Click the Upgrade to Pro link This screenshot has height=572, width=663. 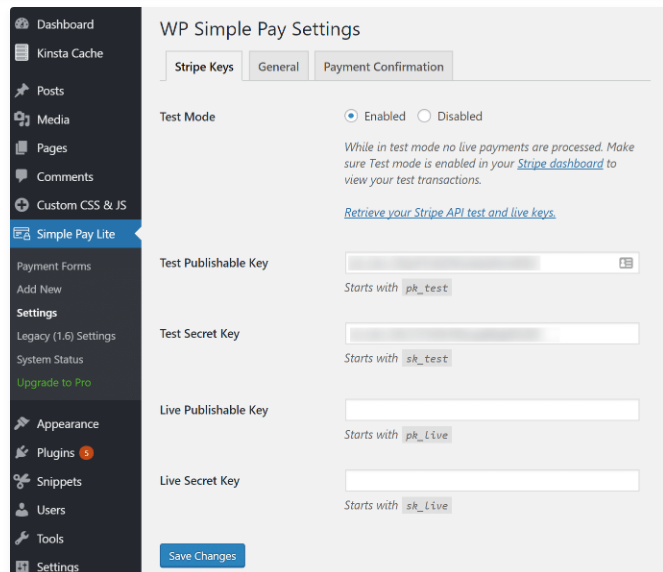pyautogui.click(x=54, y=383)
